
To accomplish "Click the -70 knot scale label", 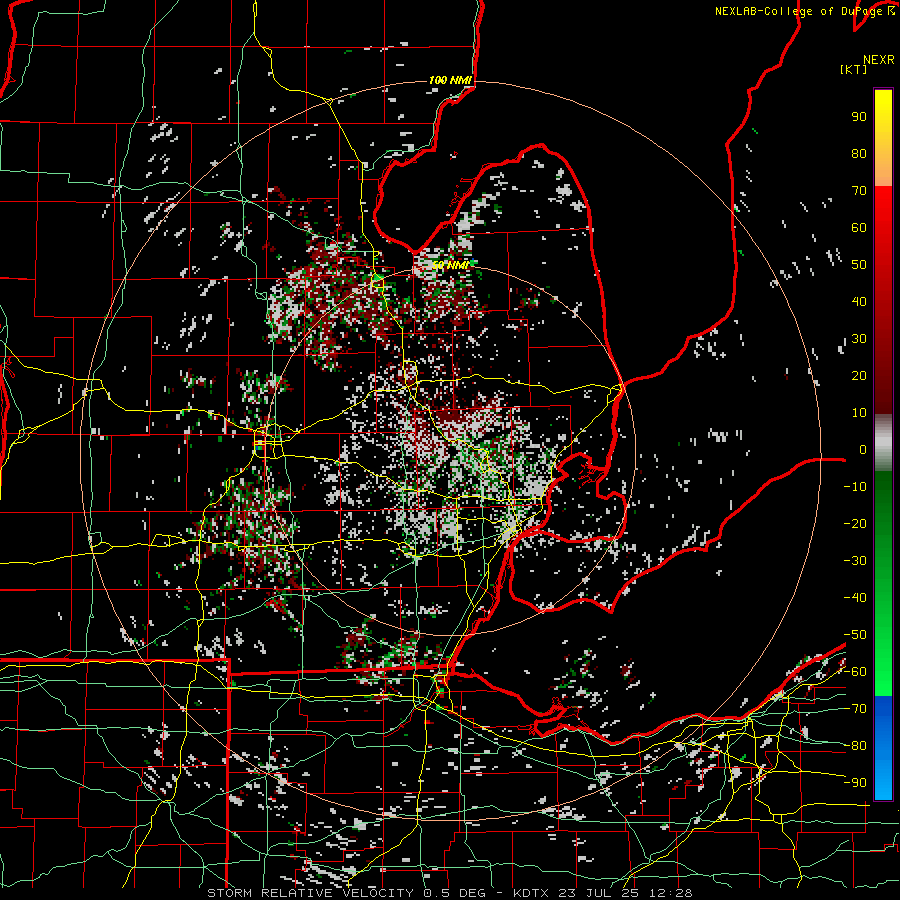I will (x=855, y=709).
